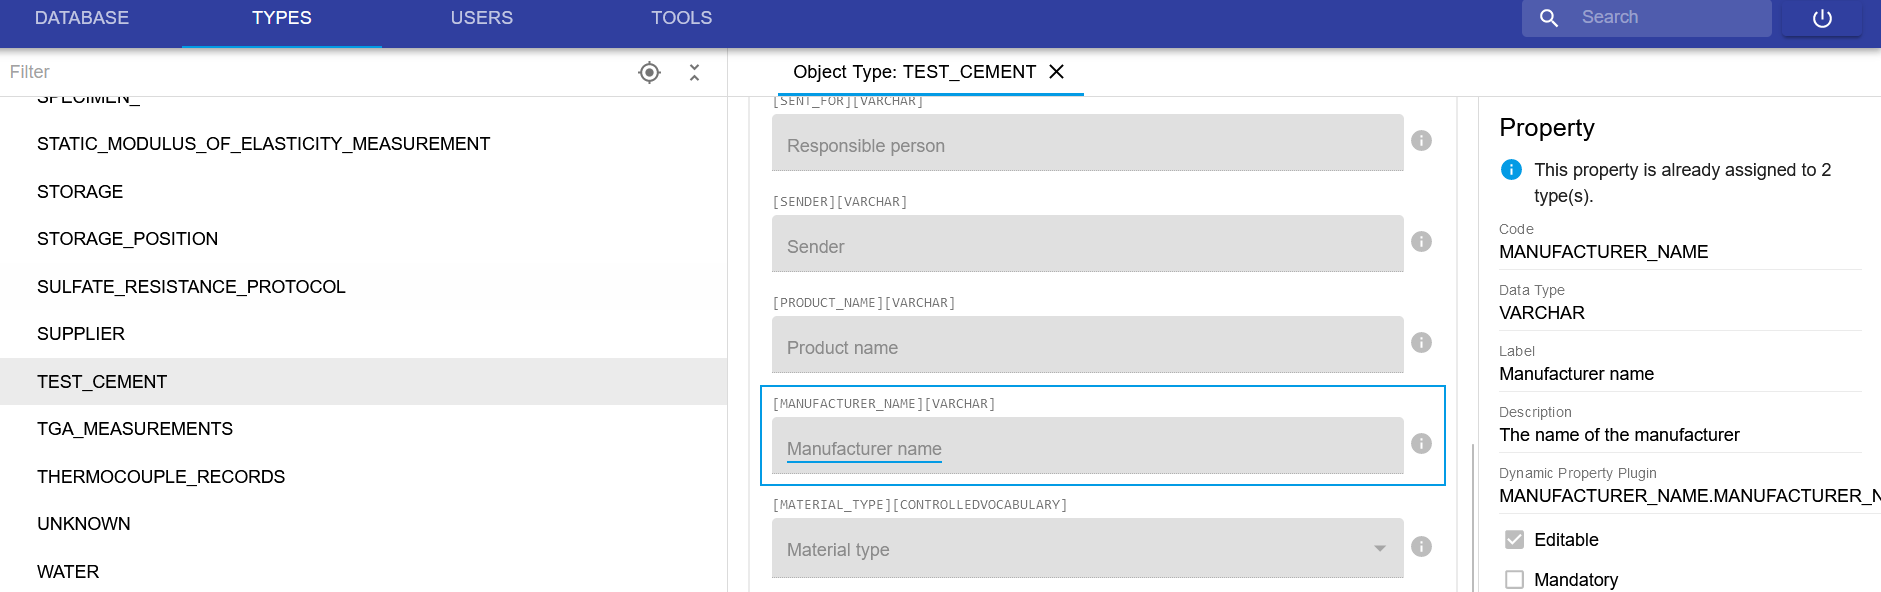
Task: Click the Manufacturer name preview field
Action: pos(1087,445)
